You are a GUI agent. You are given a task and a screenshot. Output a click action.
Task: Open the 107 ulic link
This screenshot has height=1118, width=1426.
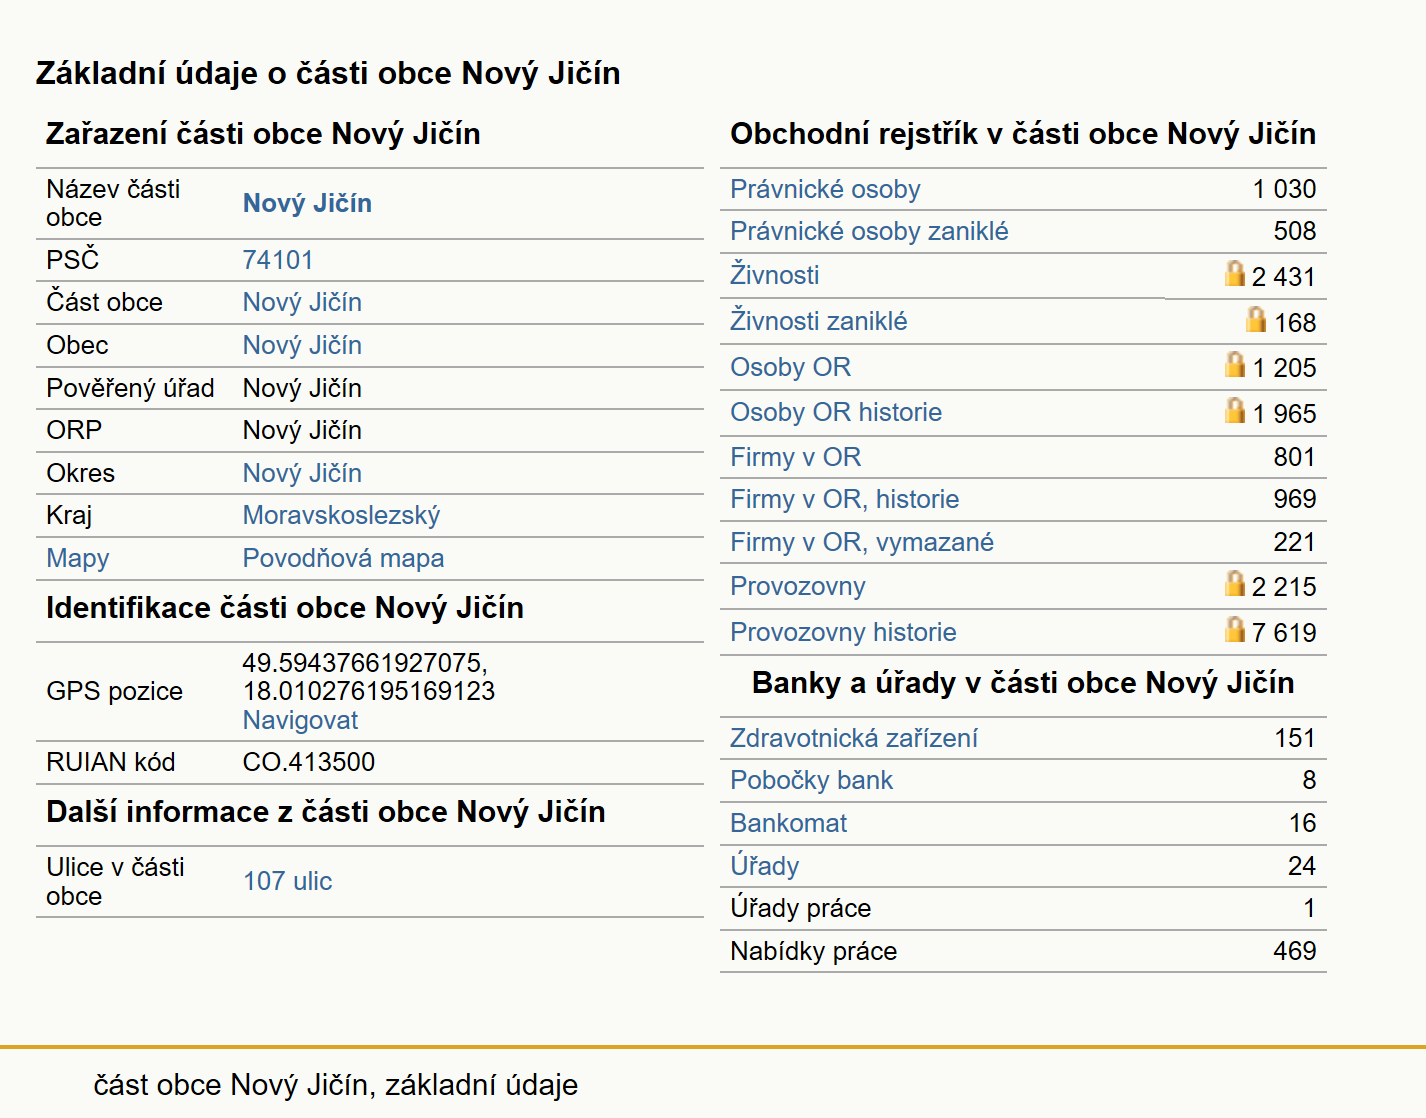287,881
